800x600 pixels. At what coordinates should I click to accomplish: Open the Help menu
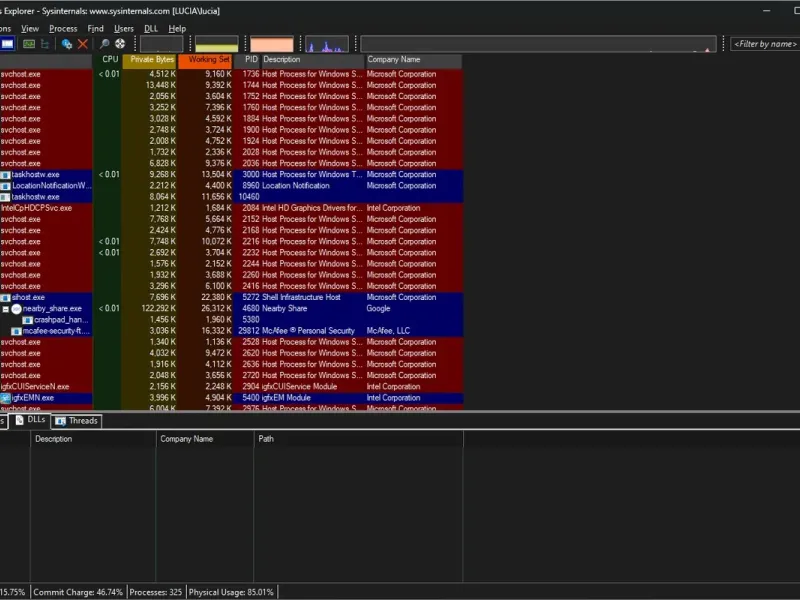tap(177, 29)
